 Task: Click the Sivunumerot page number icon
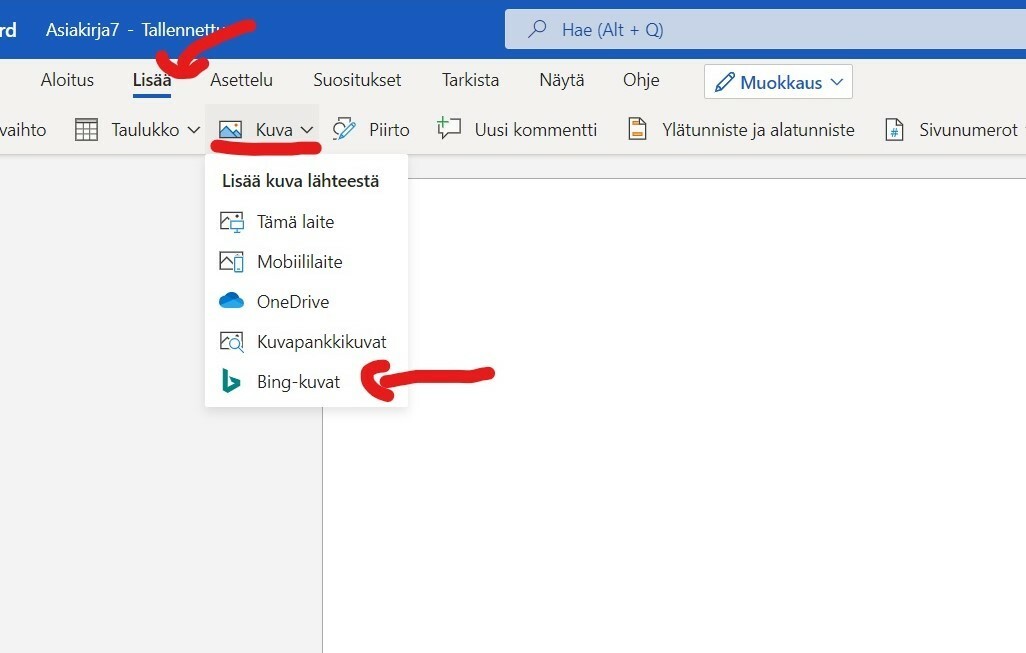[894, 130]
